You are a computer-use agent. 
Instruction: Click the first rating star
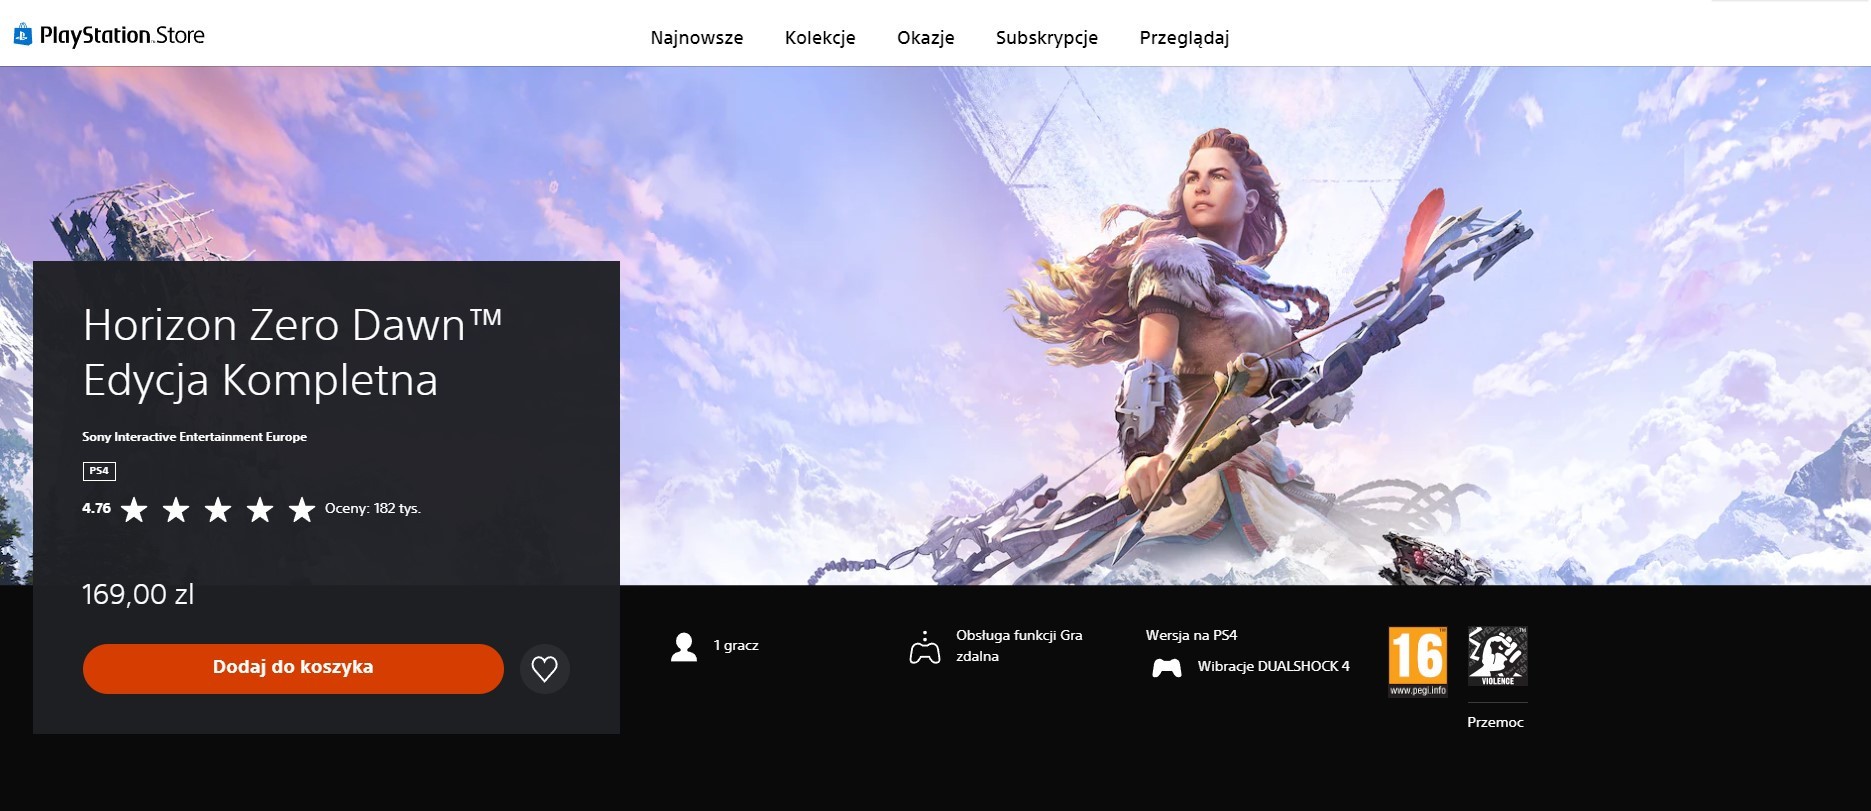pos(134,510)
